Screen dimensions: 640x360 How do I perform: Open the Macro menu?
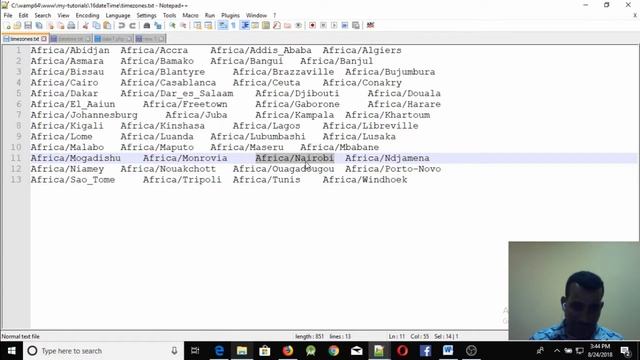pos(190,16)
